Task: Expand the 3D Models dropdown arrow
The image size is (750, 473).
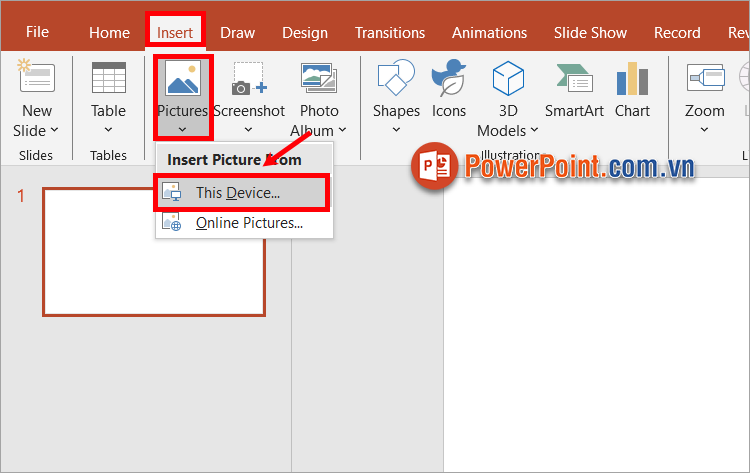Action: pyautogui.click(x=534, y=130)
